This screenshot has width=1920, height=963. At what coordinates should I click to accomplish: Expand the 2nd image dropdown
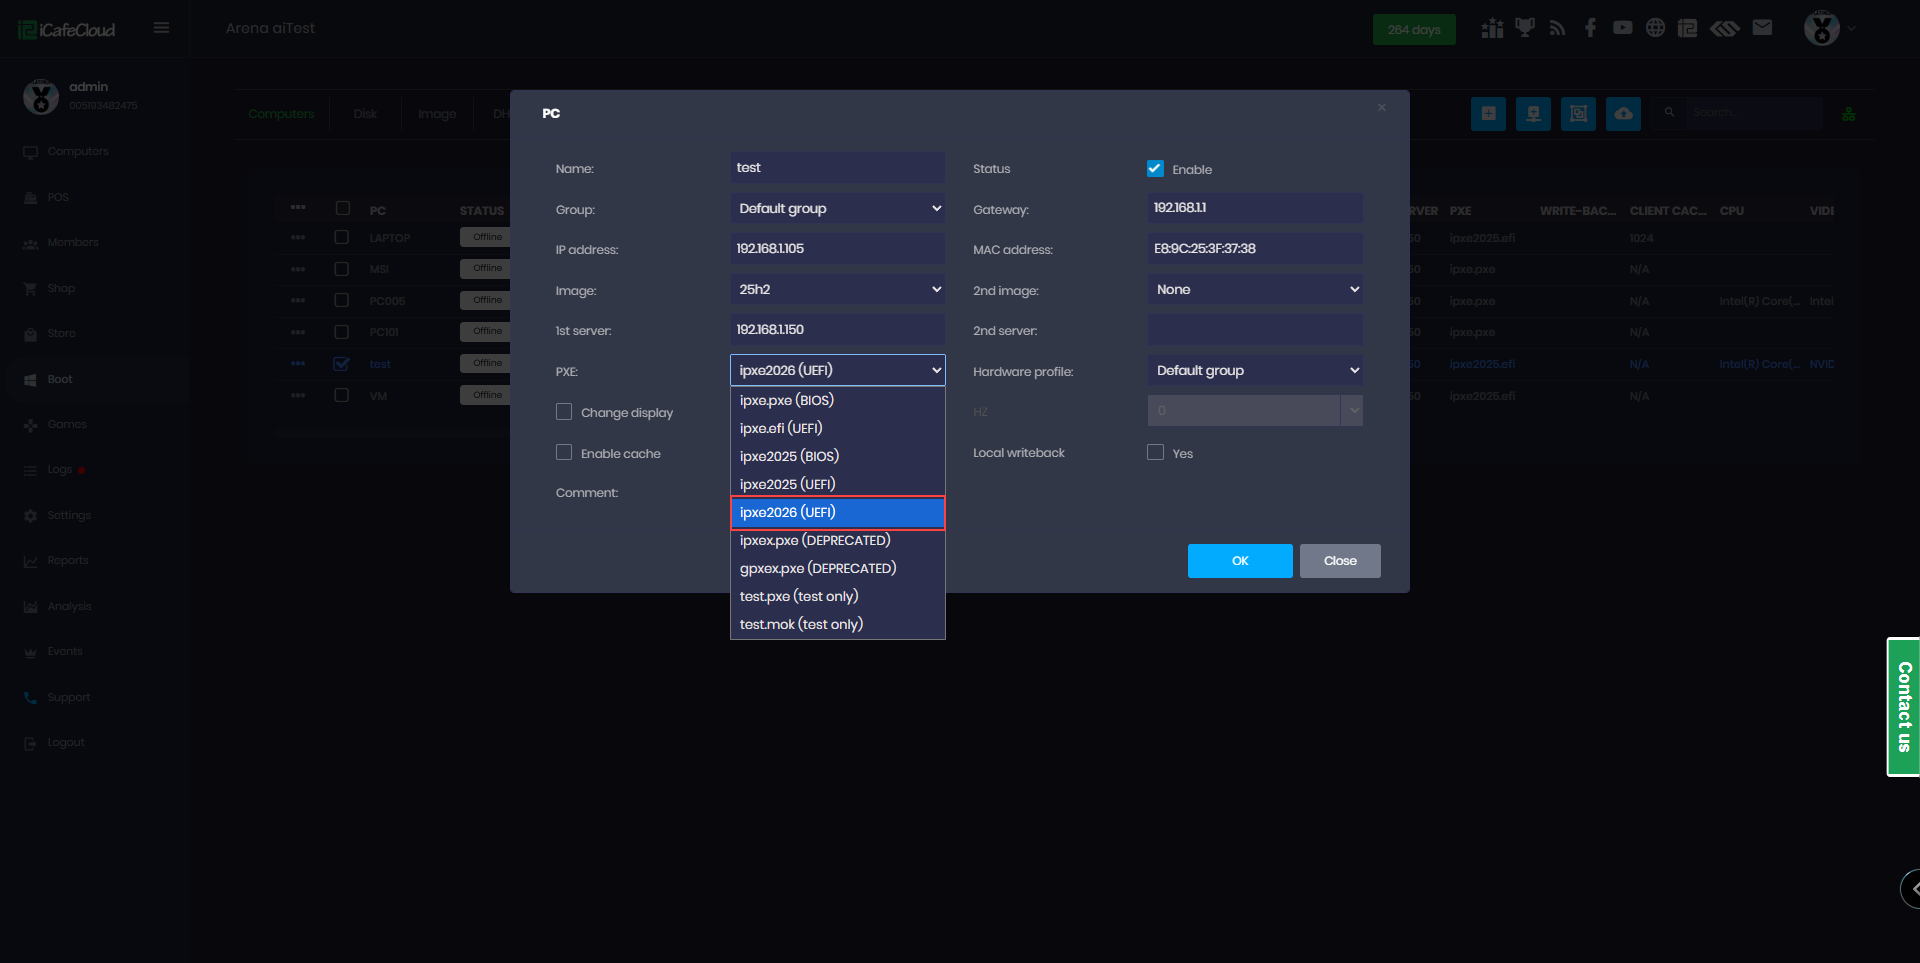[x=1254, y=290]
